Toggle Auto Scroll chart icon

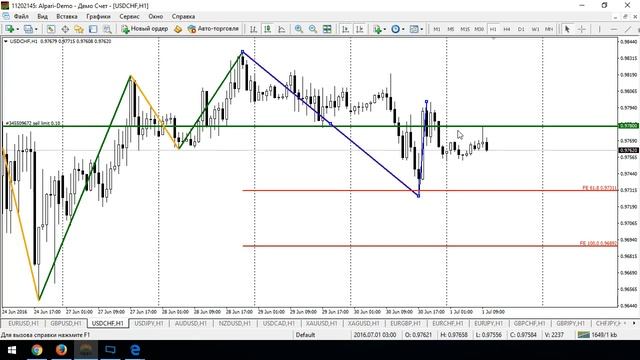pos(345,29)
